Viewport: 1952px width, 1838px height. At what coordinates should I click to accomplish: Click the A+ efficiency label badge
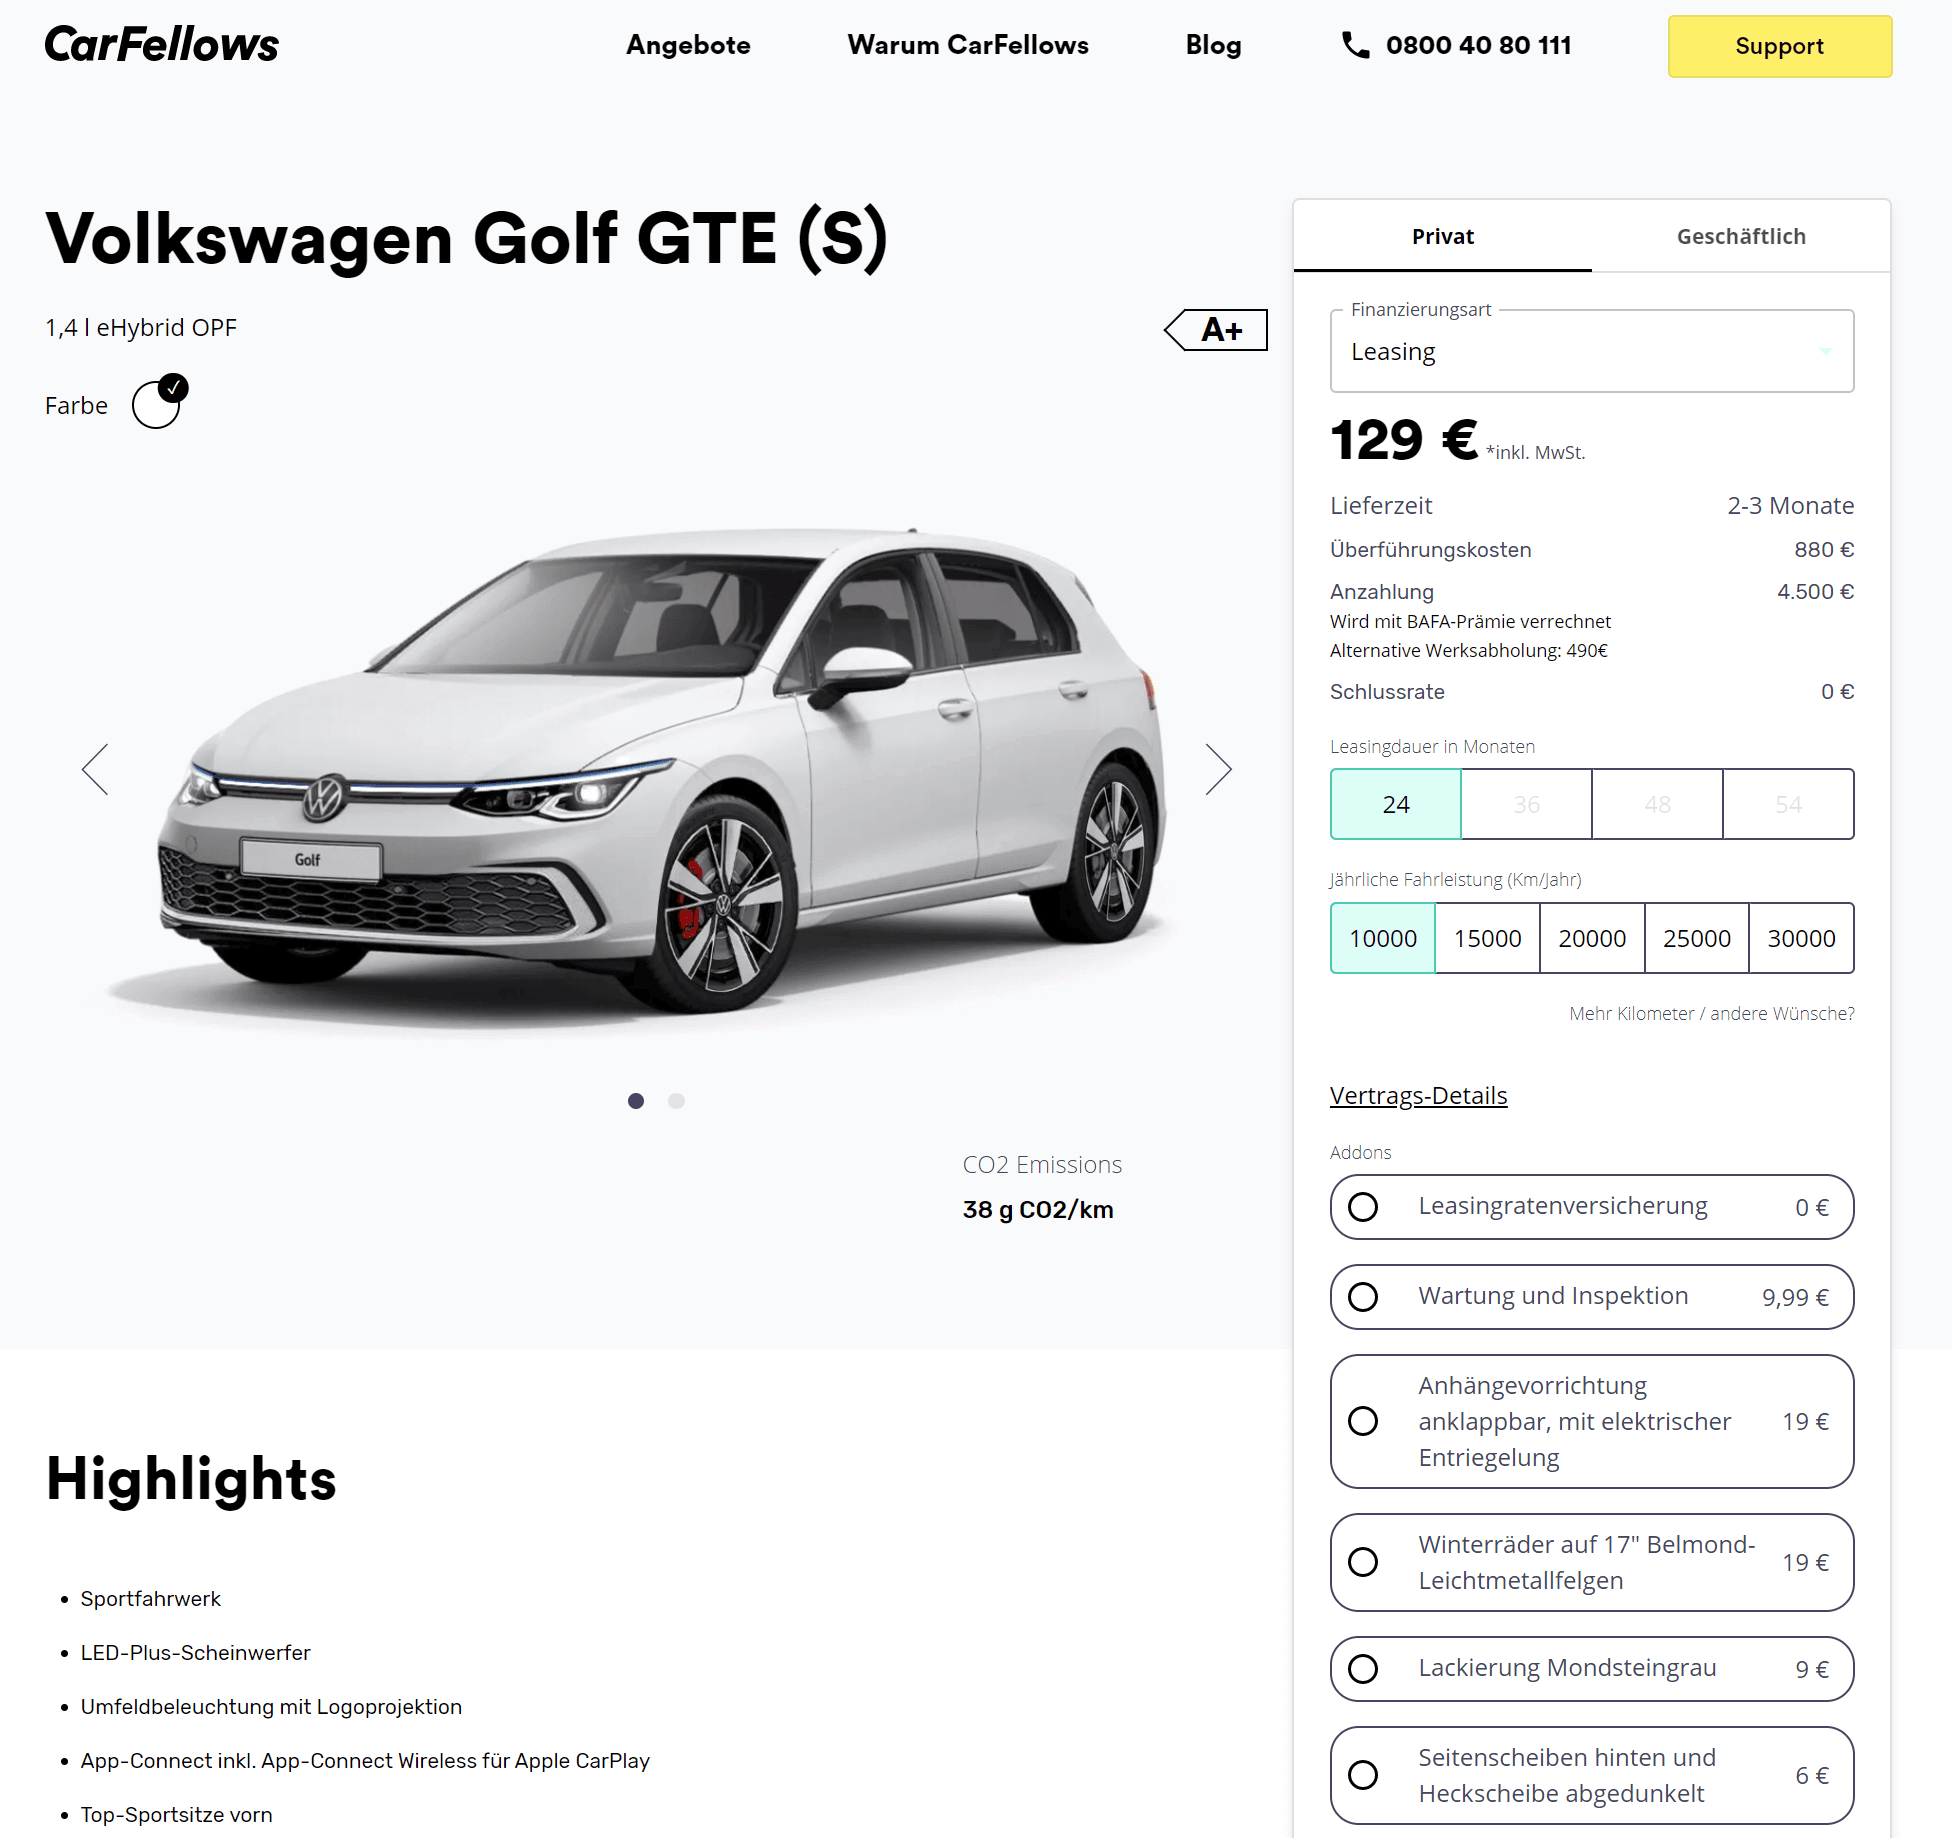[1216, 329]
